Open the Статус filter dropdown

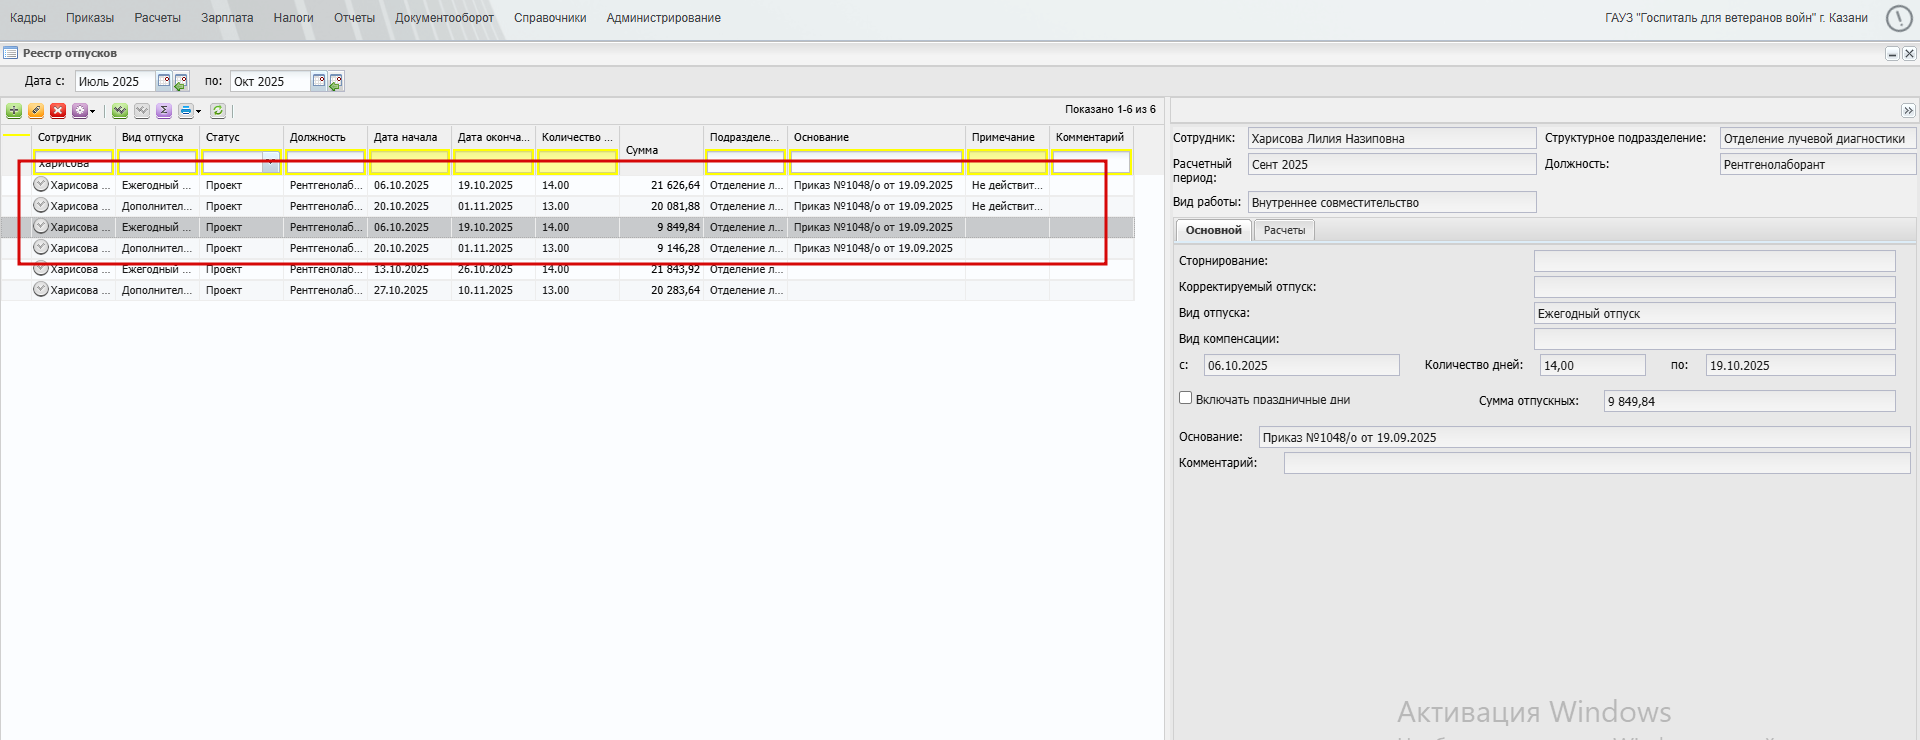pyautogui.click(x=271, y=162)
